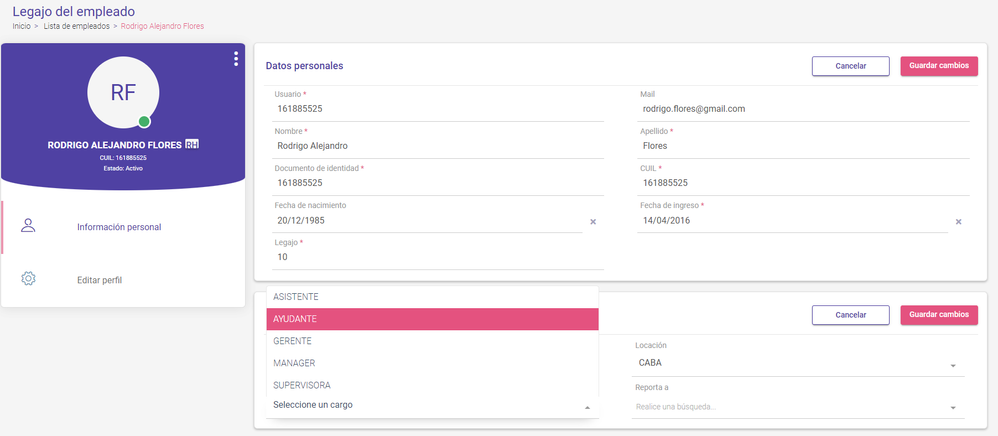Select AYUDANTE from the cargo list
998x436 pixels.
(432, 320)
